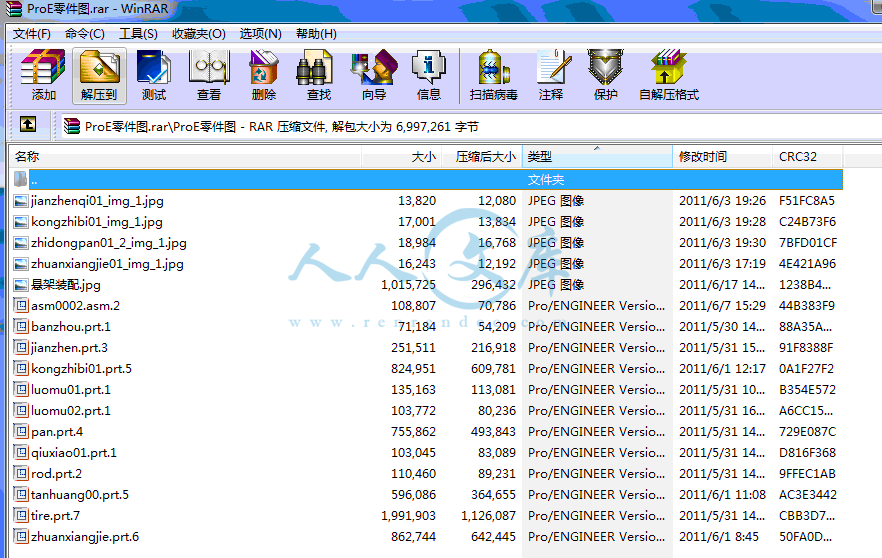Viewport: 882px width, 558px height.
Task: Click file icon of rod.prt.2
Action: (21, 474)
